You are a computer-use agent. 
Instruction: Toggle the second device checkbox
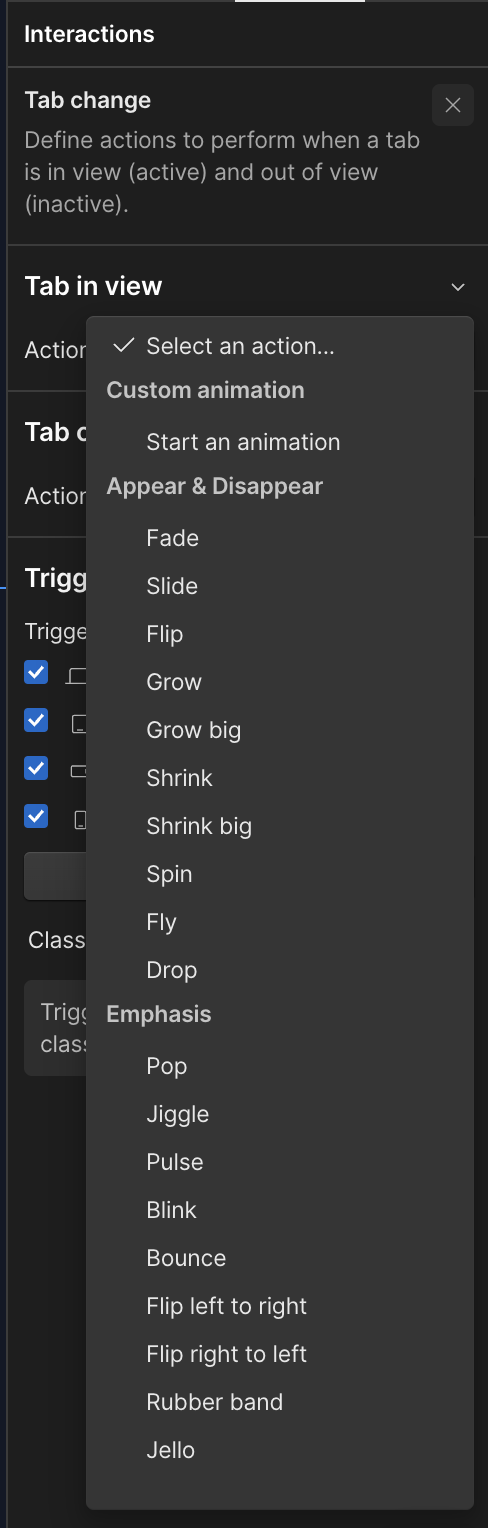36,720
